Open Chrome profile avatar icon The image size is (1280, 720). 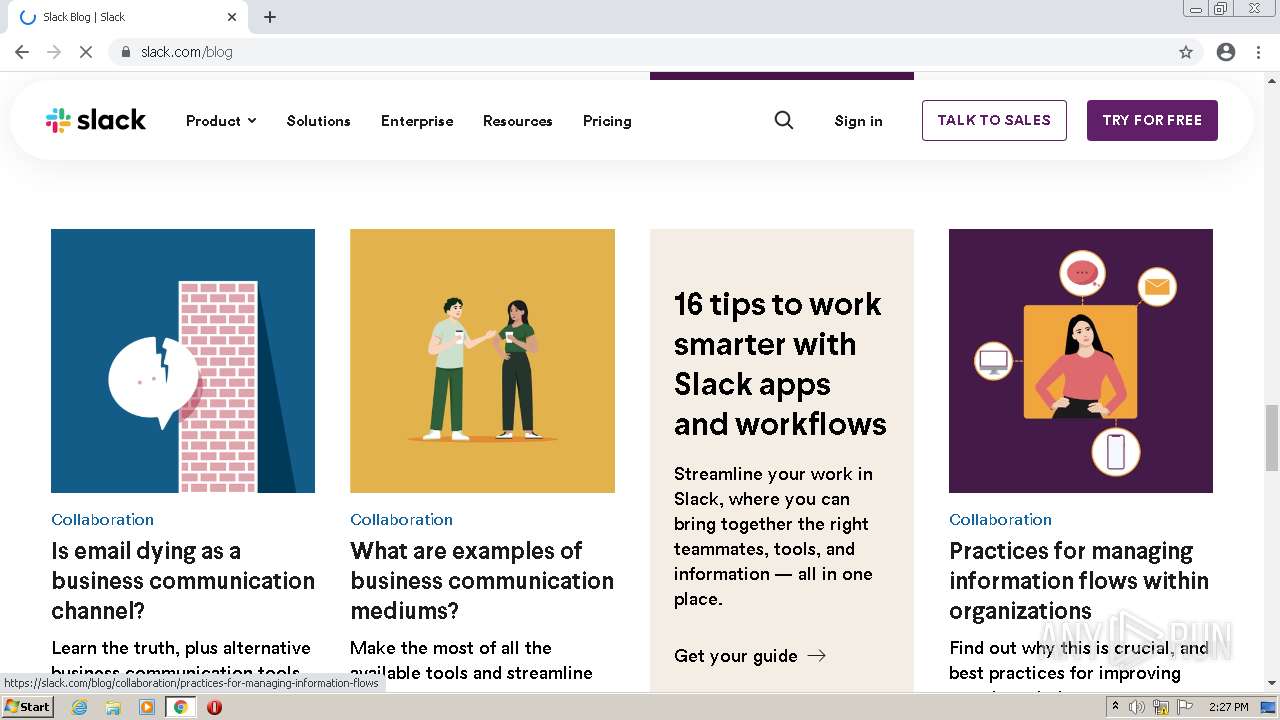pyautogui.click(x=1226, y=52)
